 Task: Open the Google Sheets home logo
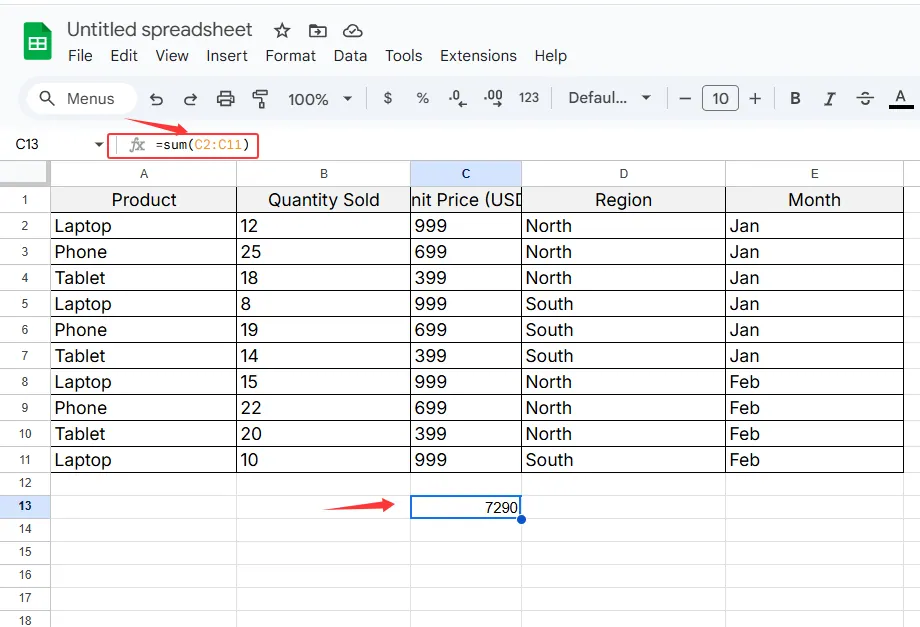tap(38, 43)
